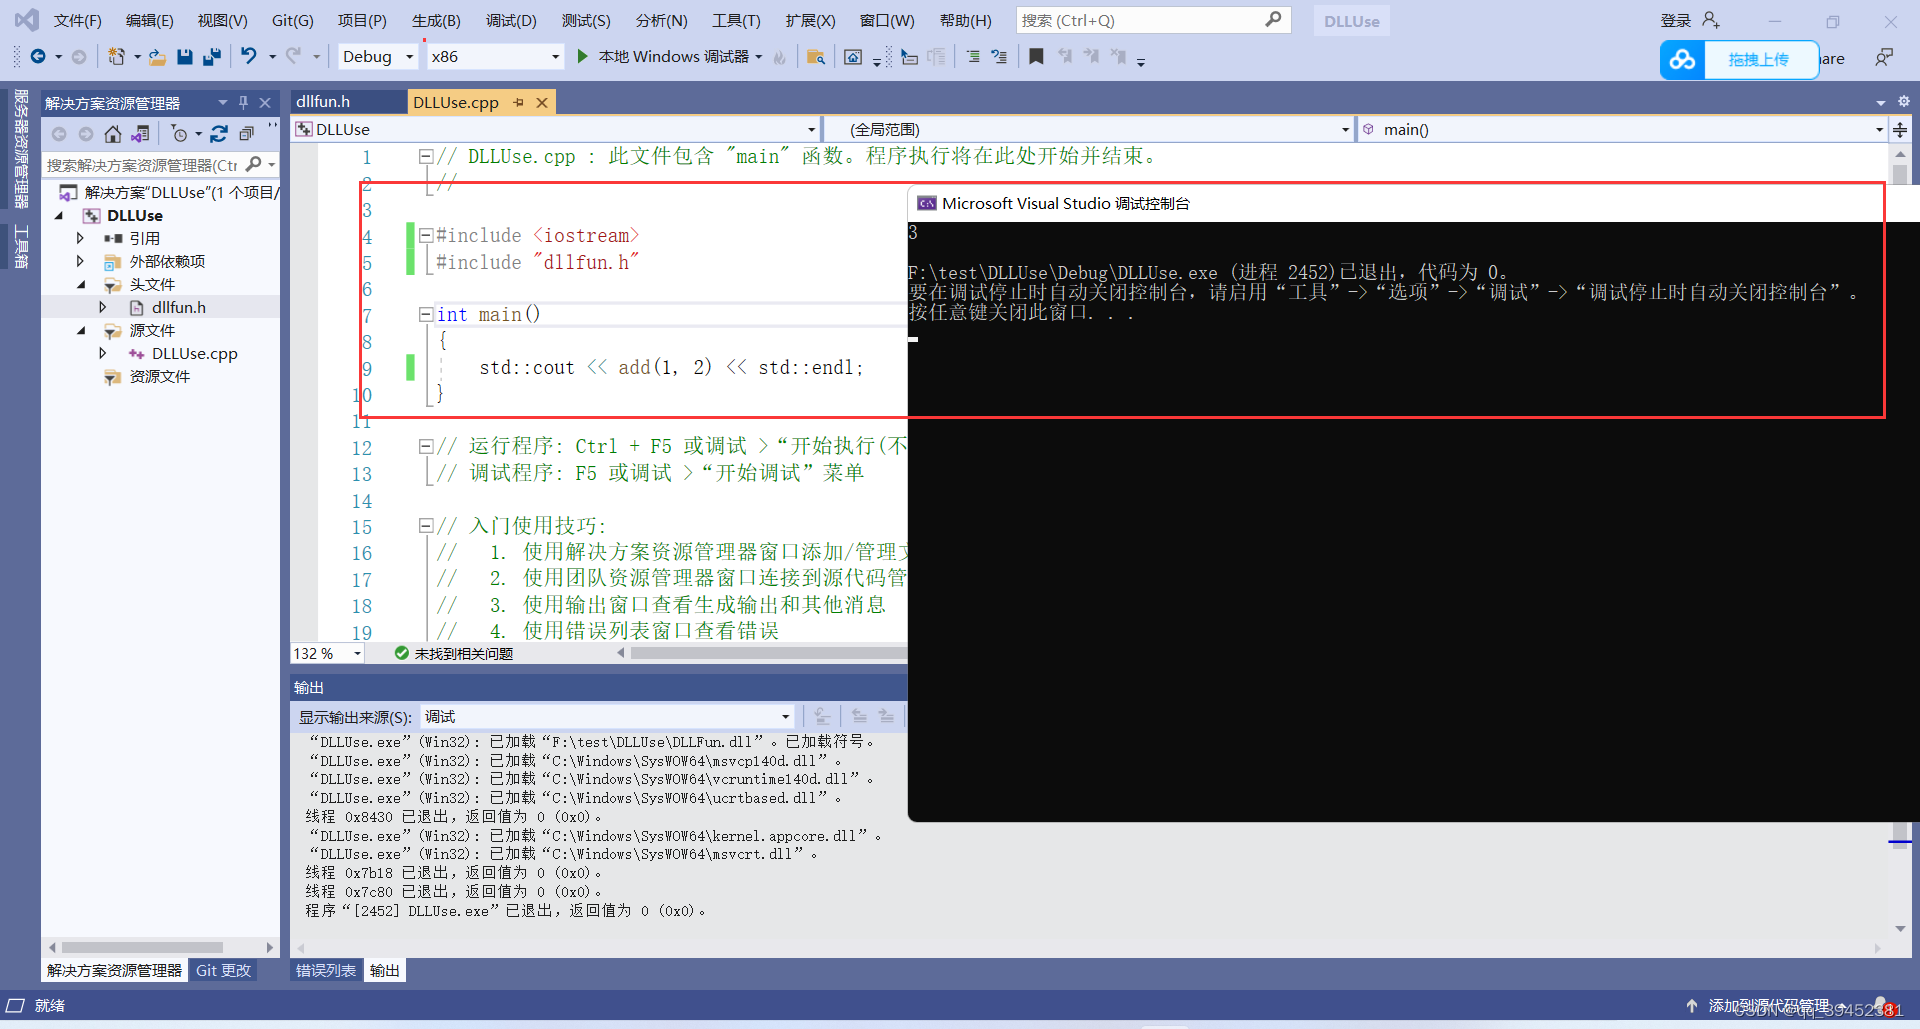Toggle a bookmark with the bookmark icon
Screen dimensions: 1920x1029
coord(1036,57)
